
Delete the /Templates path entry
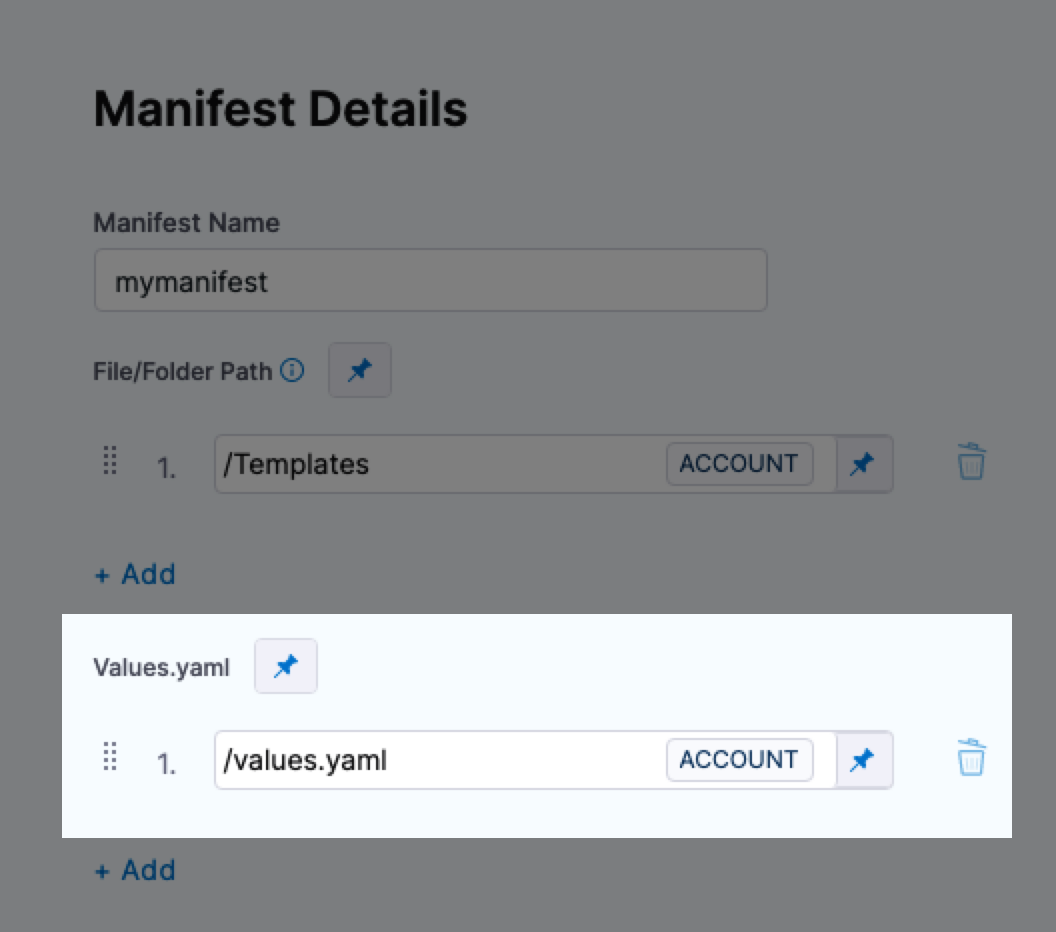pyautogui.click(x=971, y=463)
